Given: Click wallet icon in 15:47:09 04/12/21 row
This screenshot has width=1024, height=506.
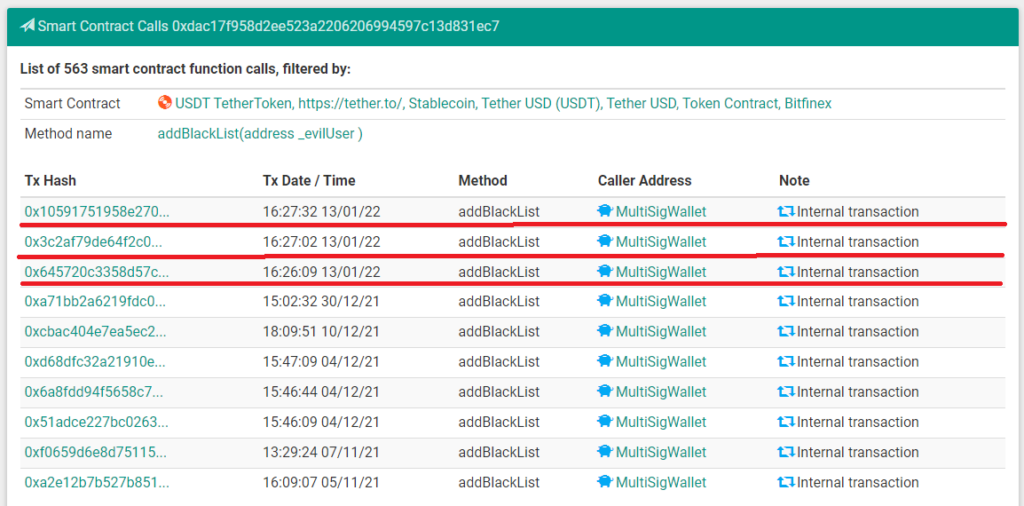Looking at the screenshot, I should click(605, 362).
